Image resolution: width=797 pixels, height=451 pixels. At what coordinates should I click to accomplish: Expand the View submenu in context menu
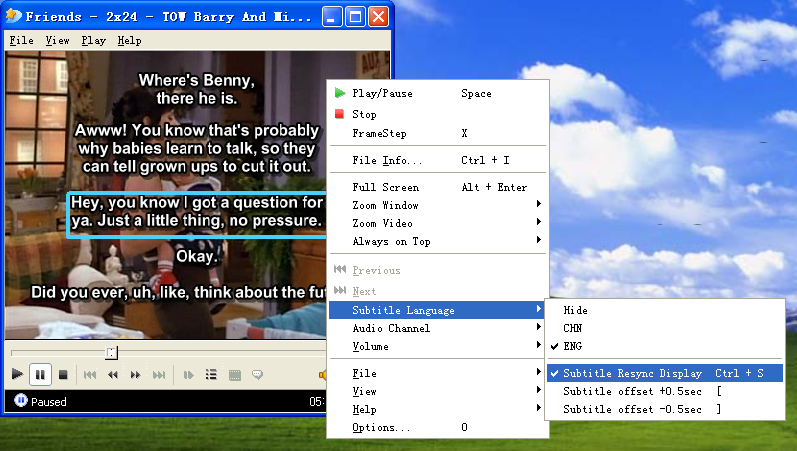point(438,392)
